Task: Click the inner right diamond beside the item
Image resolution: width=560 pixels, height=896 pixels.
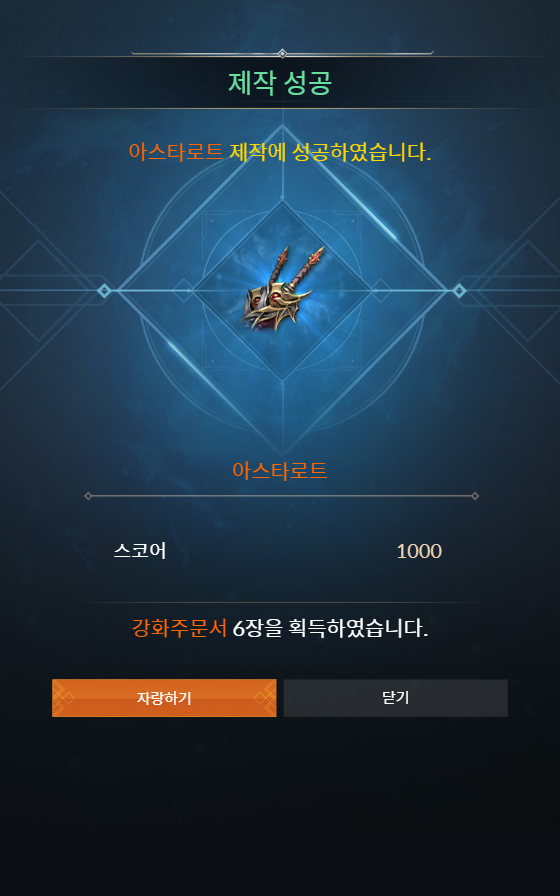Action: pos(381,290)
